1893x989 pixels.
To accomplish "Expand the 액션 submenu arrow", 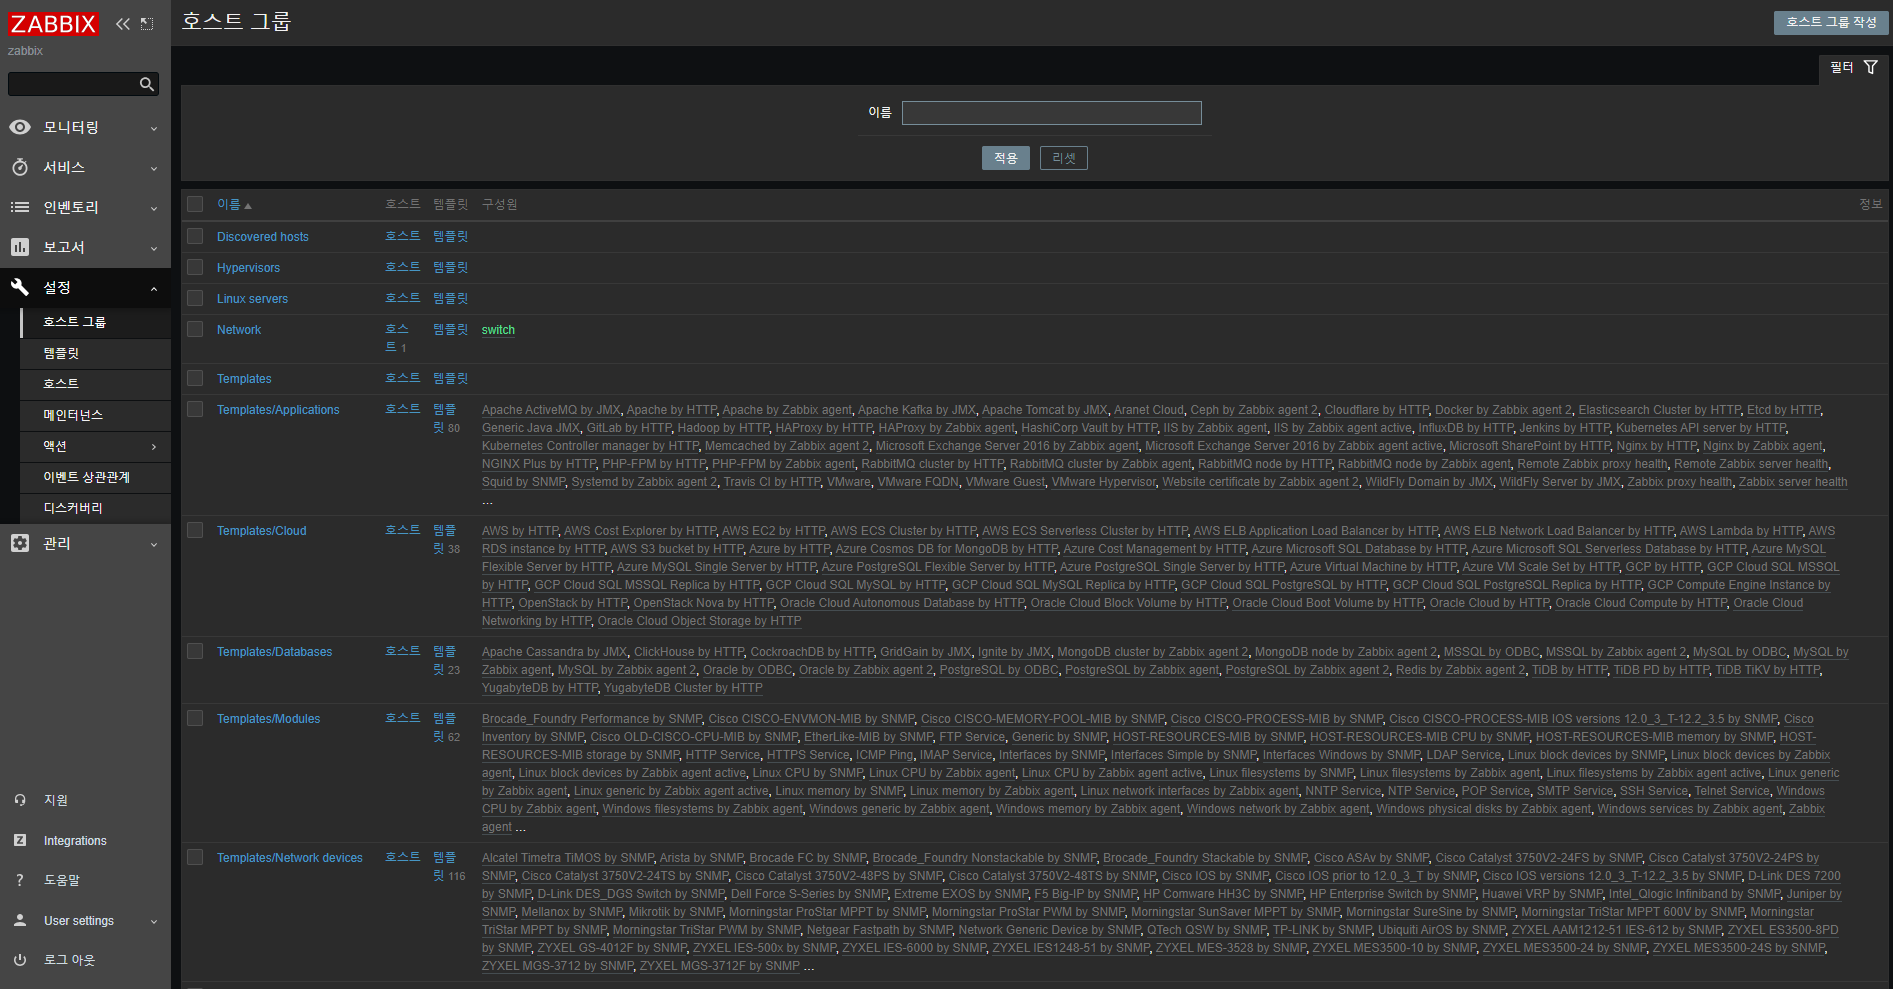I will pos(154,447).
